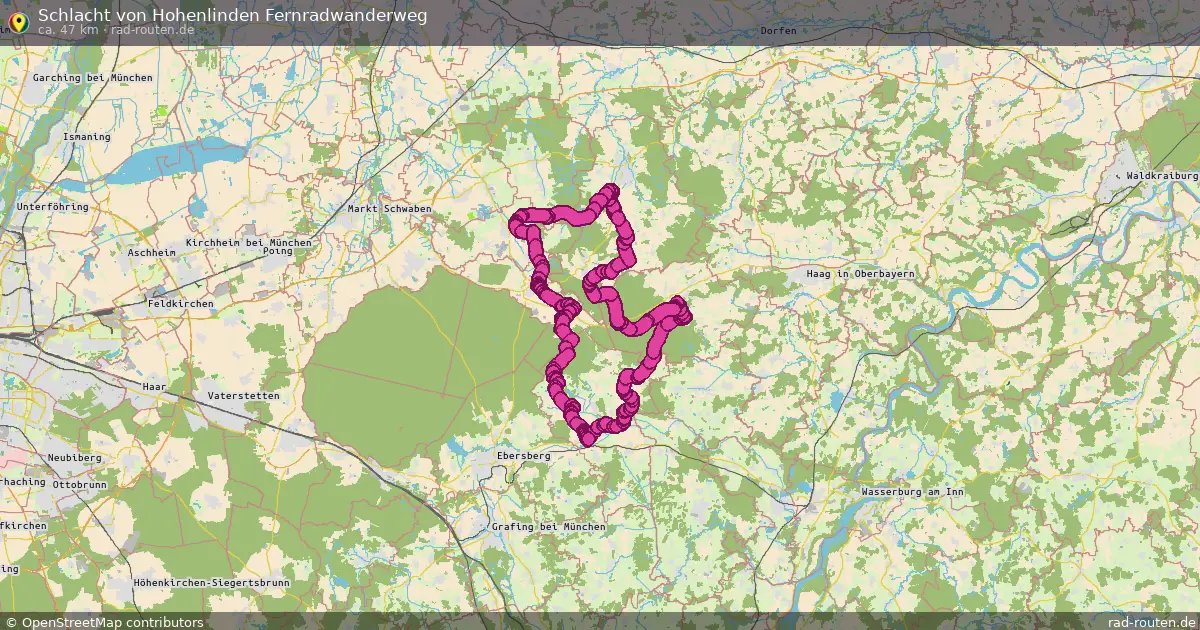Image resolution: width=1200 pixels, height=630 pixels.
Task: Click the subtitle ca. 47 km rad-routen.de
Action: (116, 30)
